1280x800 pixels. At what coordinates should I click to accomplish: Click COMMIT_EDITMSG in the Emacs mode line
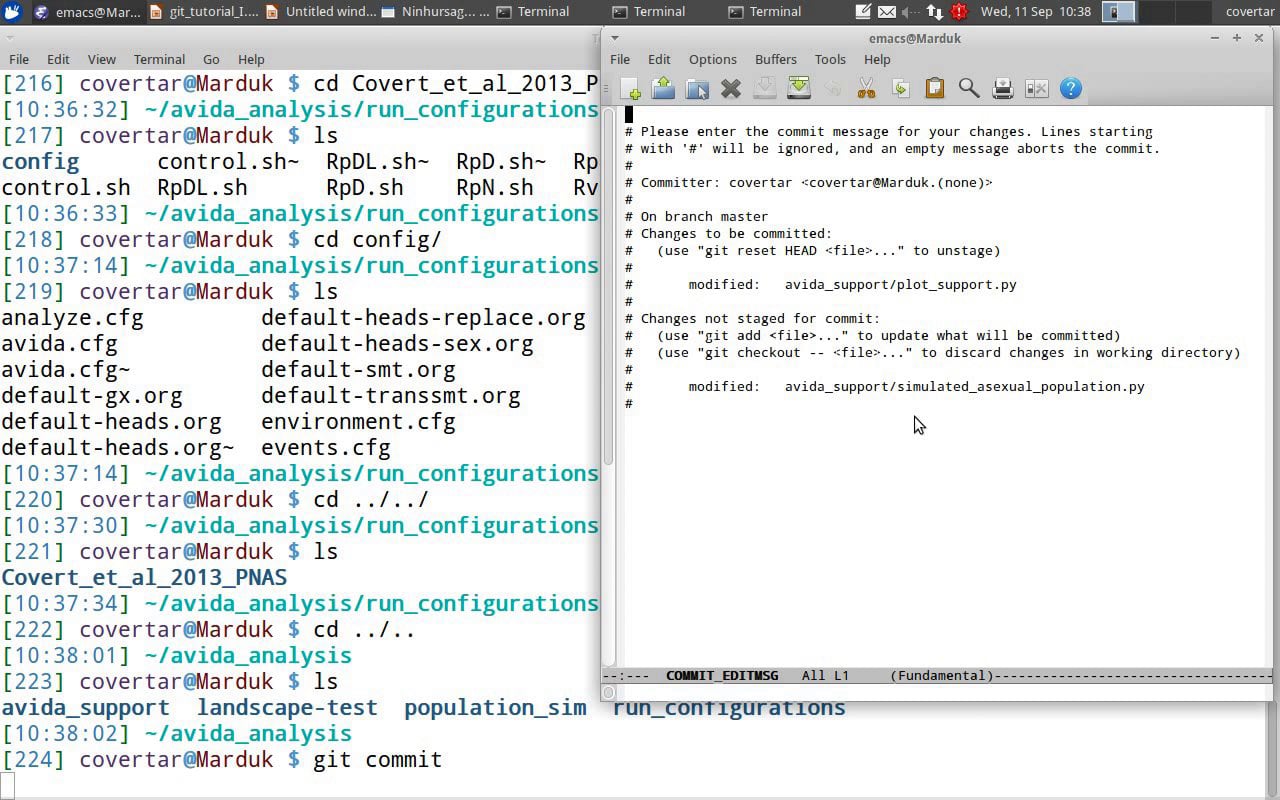tap(721, 676)
